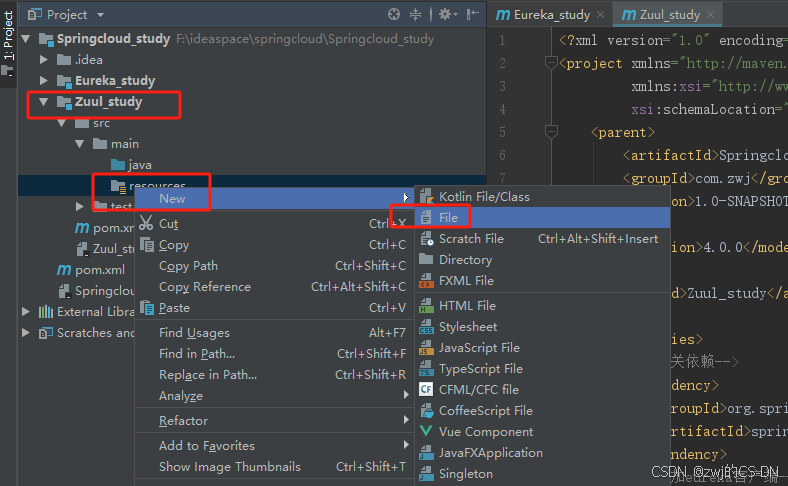Viewport: 788px width, 486px height.
Task: Expand Scratches and Consoles node arrow
Action: pos(26,333)
